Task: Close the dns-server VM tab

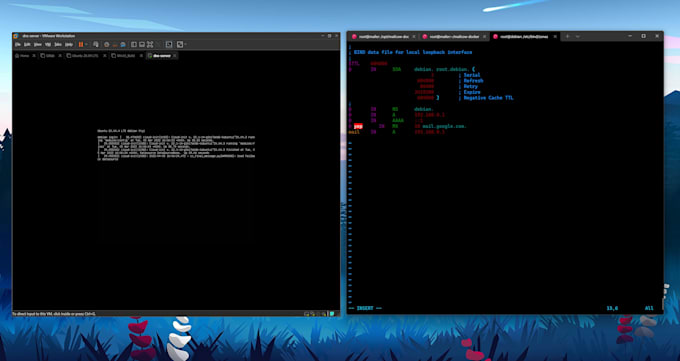Action: [175, 56]
